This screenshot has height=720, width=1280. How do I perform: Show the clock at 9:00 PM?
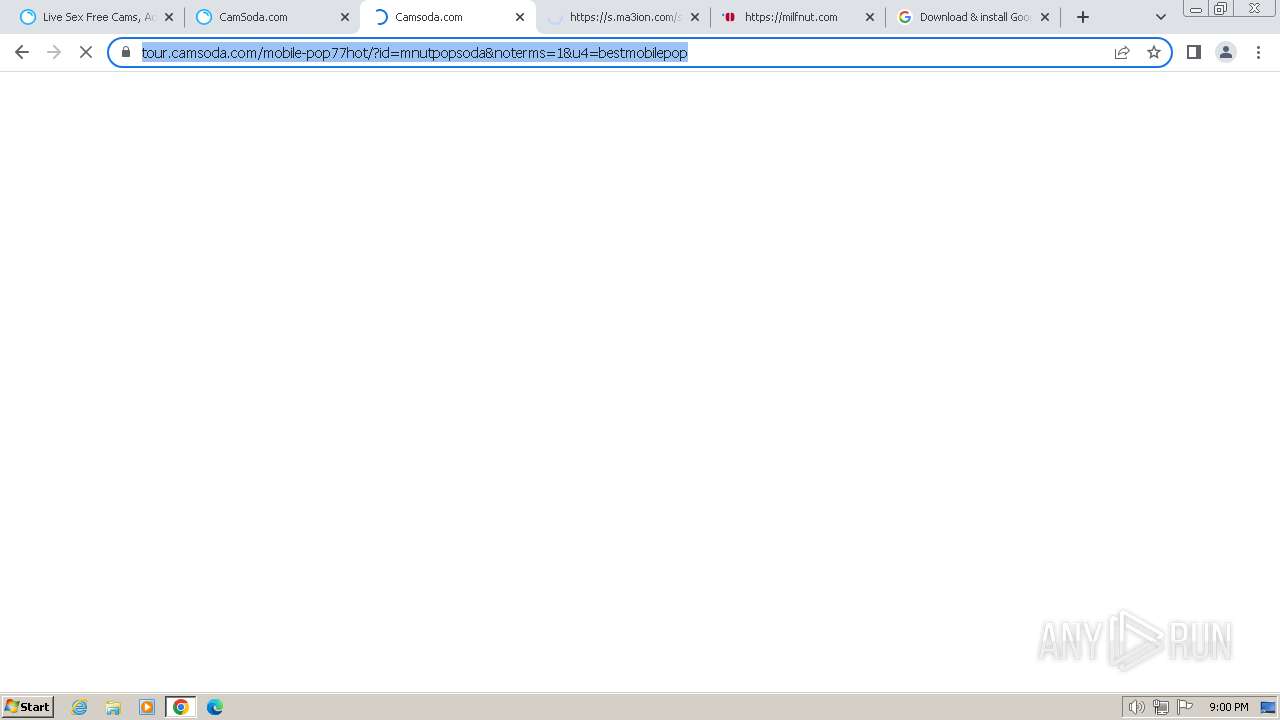pyautogui.click(x=1229, y=707)
